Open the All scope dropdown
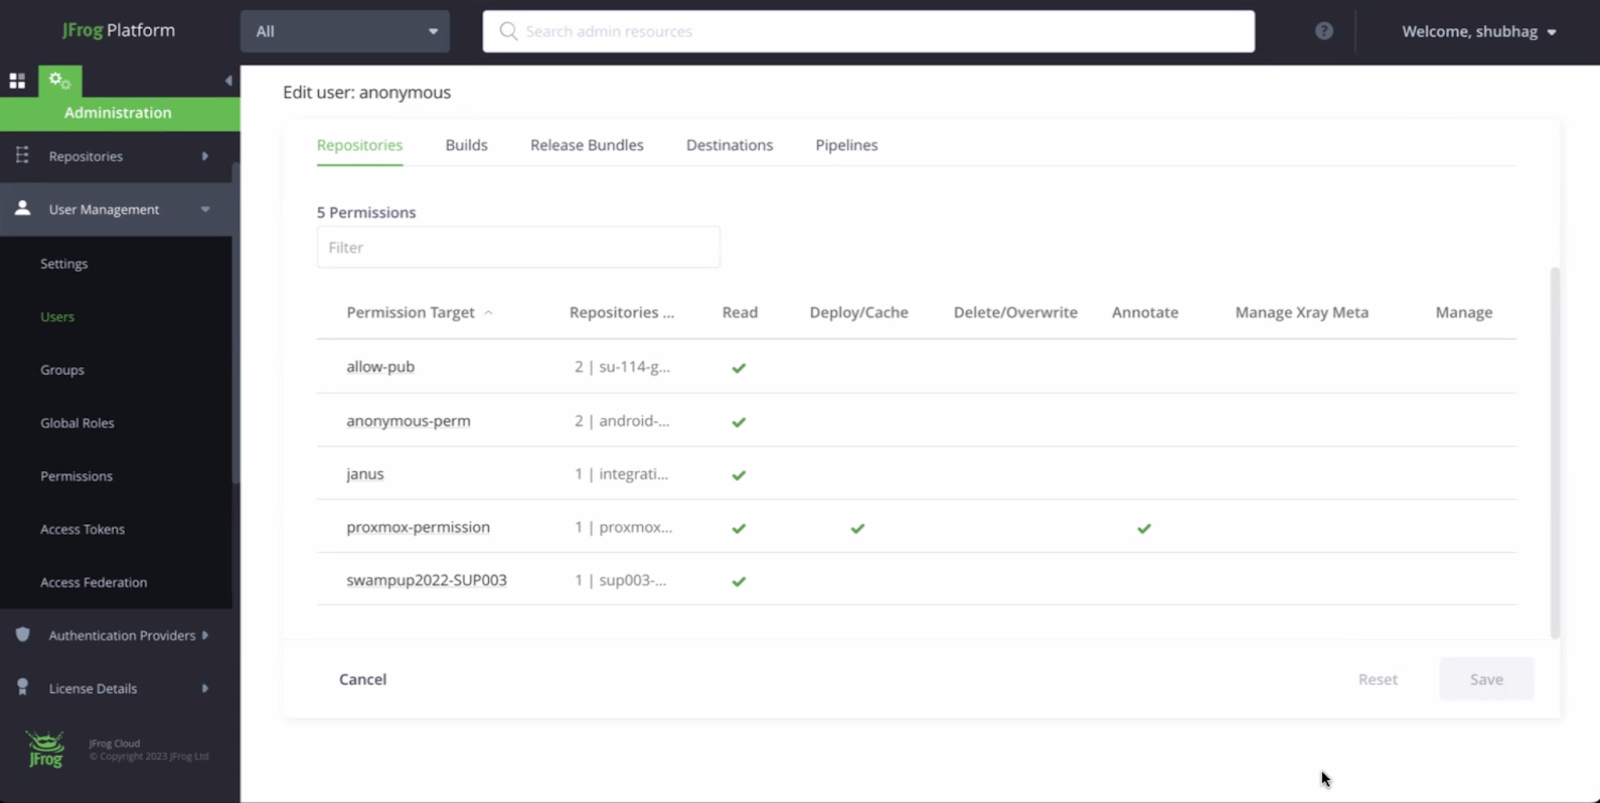 (345, 31)
